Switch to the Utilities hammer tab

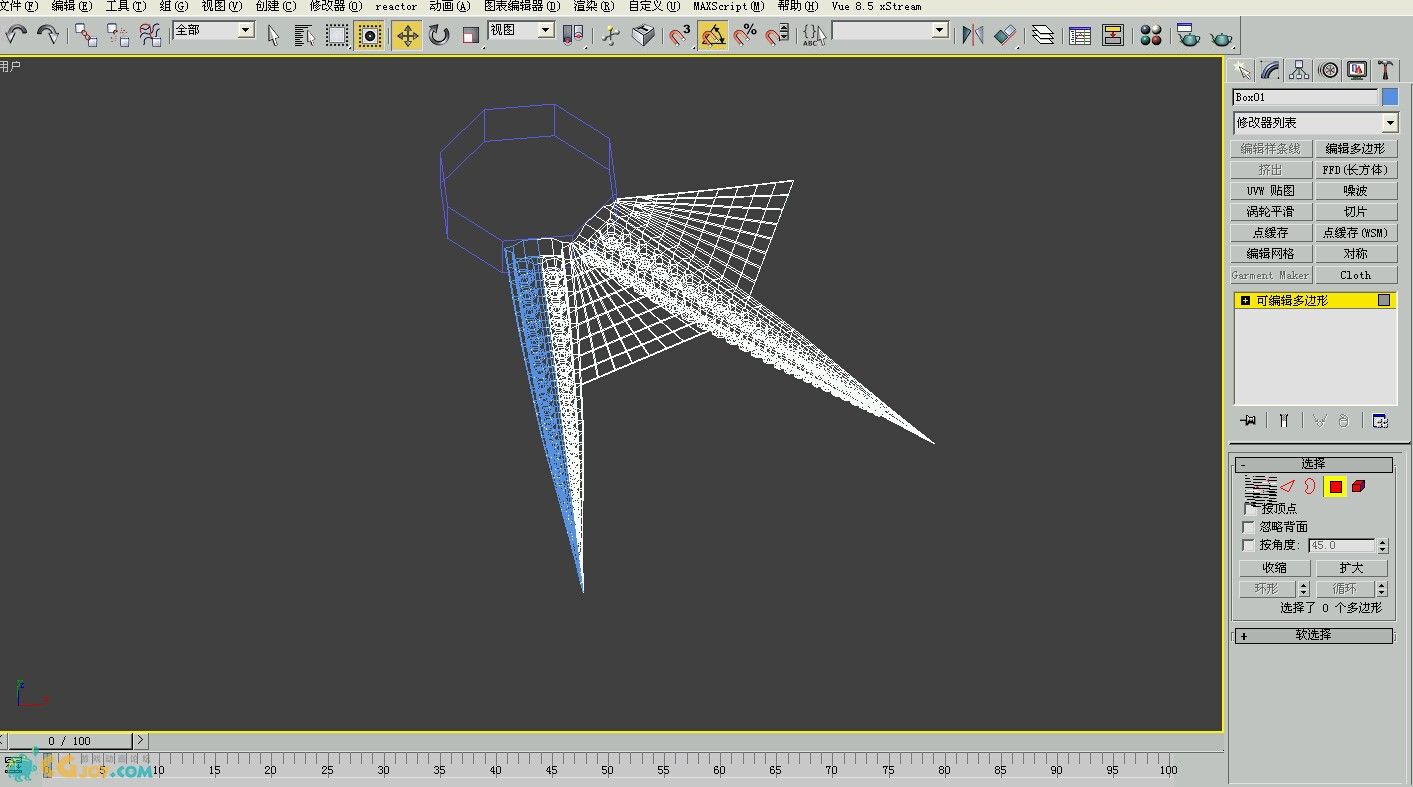pos(1385,70)
